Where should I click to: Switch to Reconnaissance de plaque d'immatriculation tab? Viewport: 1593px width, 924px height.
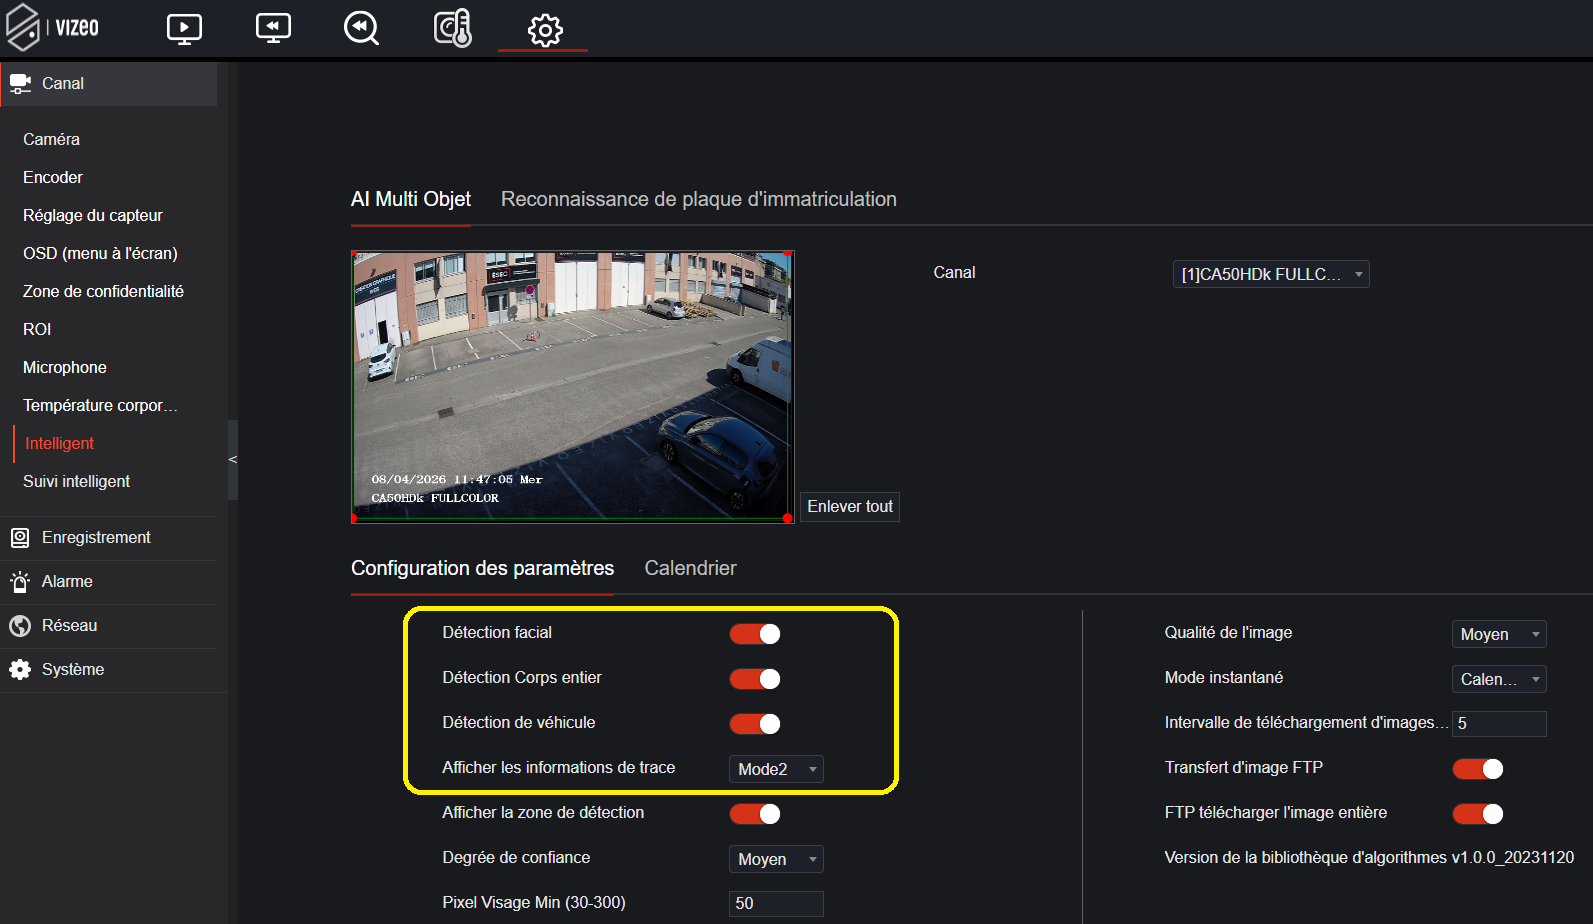click(x=698, y=199)
